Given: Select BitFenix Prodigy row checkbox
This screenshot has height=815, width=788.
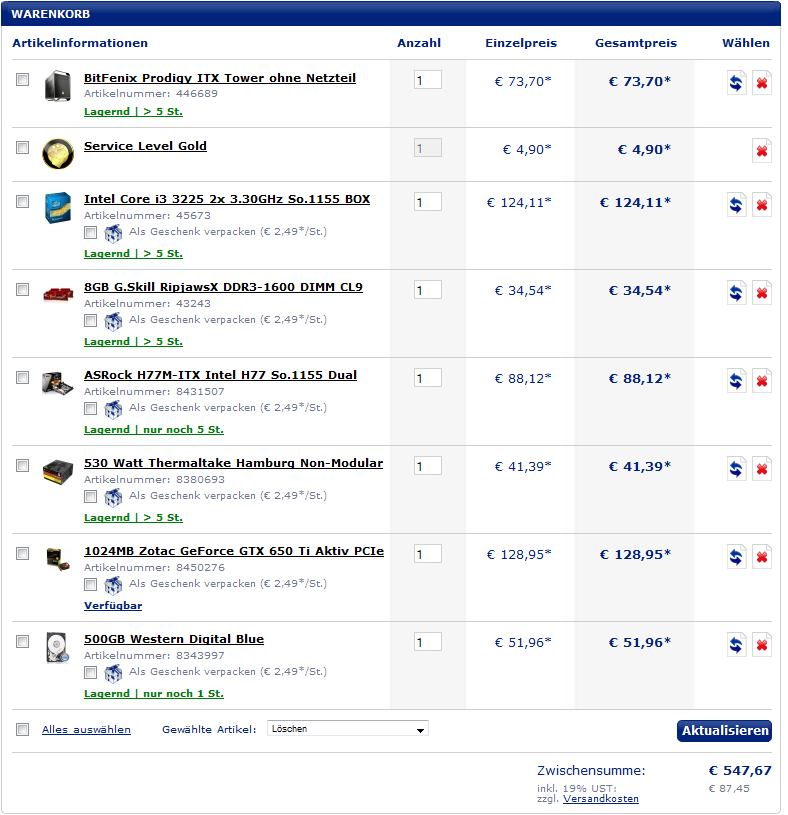Looking at the screenshot, I should click(x=22, y=80).
